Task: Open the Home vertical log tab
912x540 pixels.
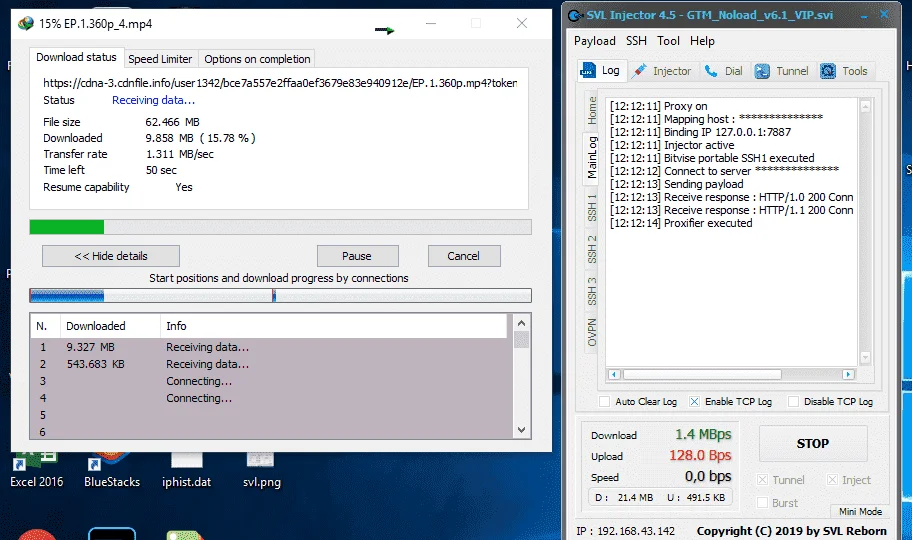Action: coord(592,111)
